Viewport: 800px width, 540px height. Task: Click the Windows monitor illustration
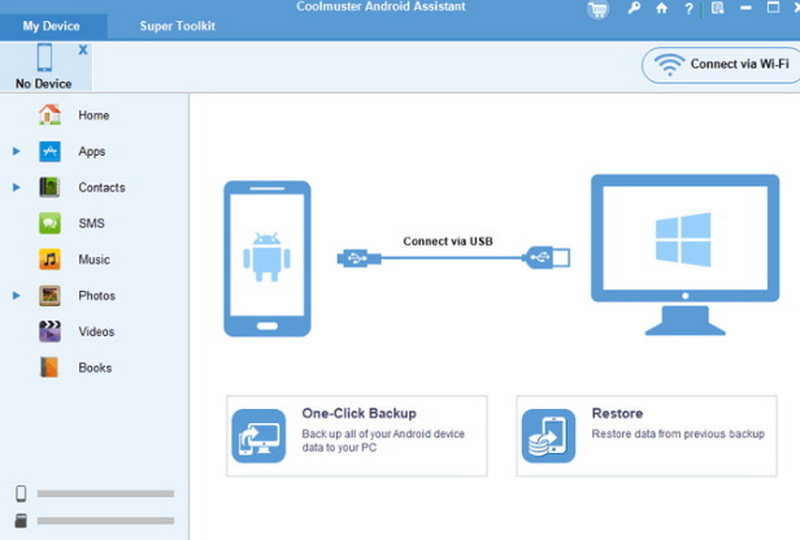coord(685,255)
